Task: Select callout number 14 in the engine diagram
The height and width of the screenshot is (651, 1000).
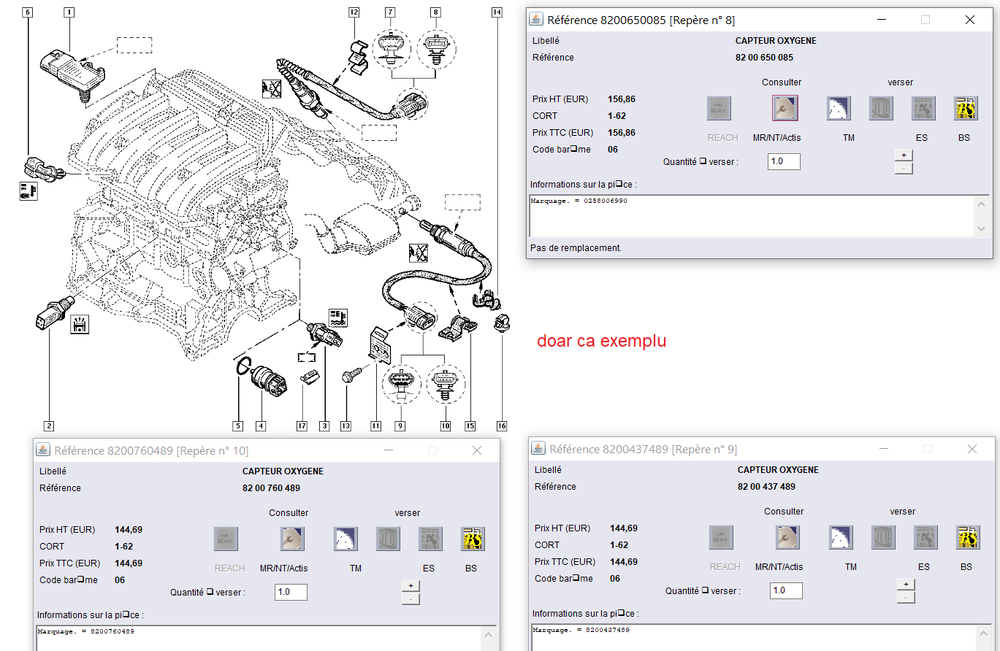Action: pos(497,11)
